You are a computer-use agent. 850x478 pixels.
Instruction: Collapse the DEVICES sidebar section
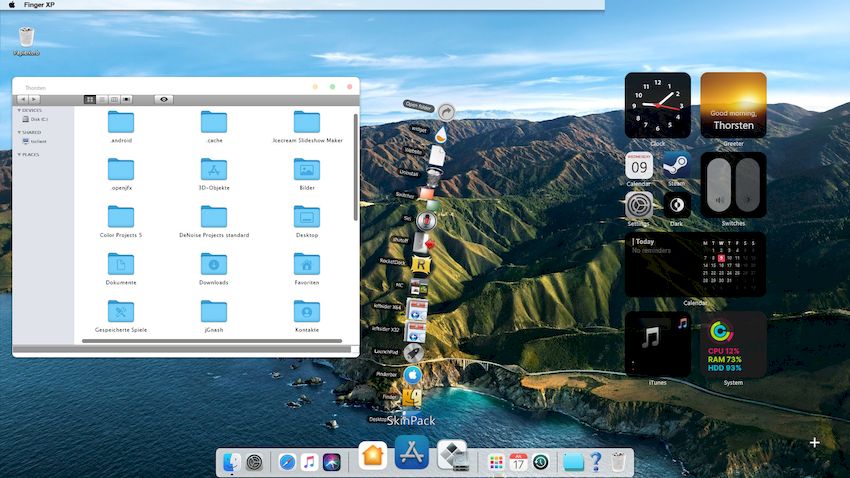click(x=19, y=110)
